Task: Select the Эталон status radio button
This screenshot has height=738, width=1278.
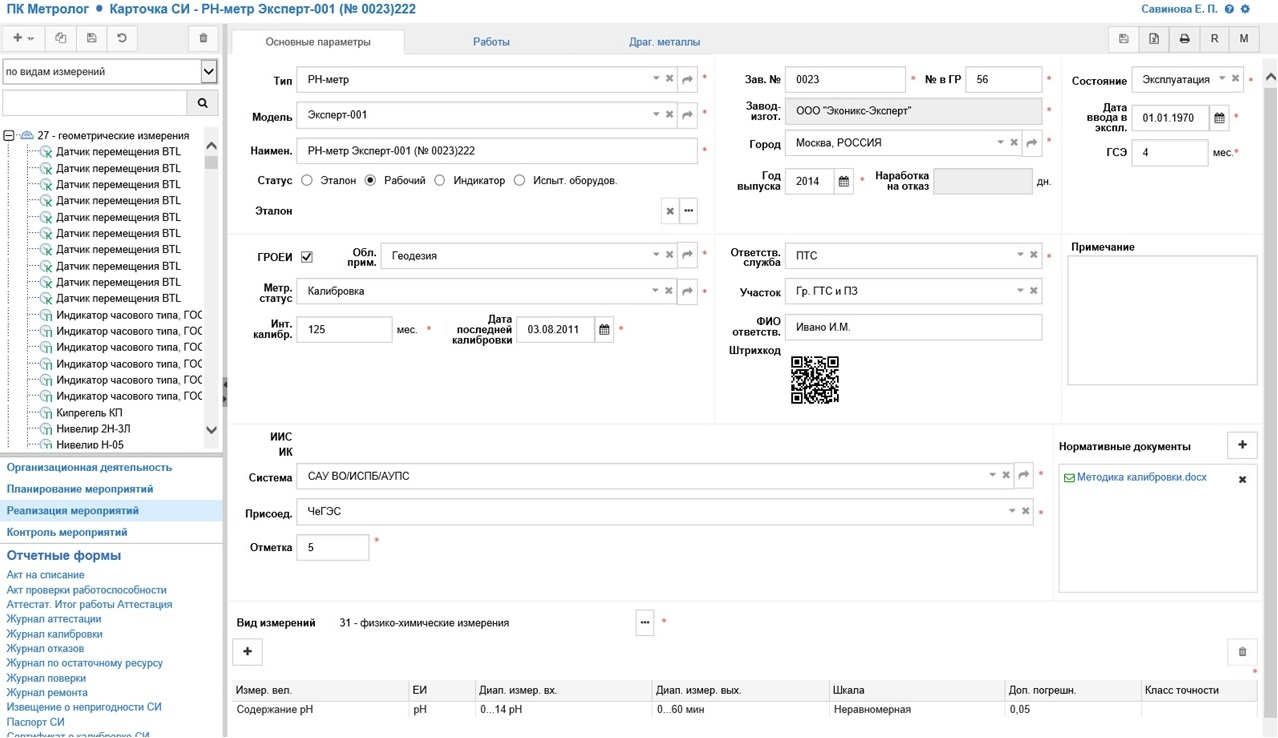Action: (307, 181)
